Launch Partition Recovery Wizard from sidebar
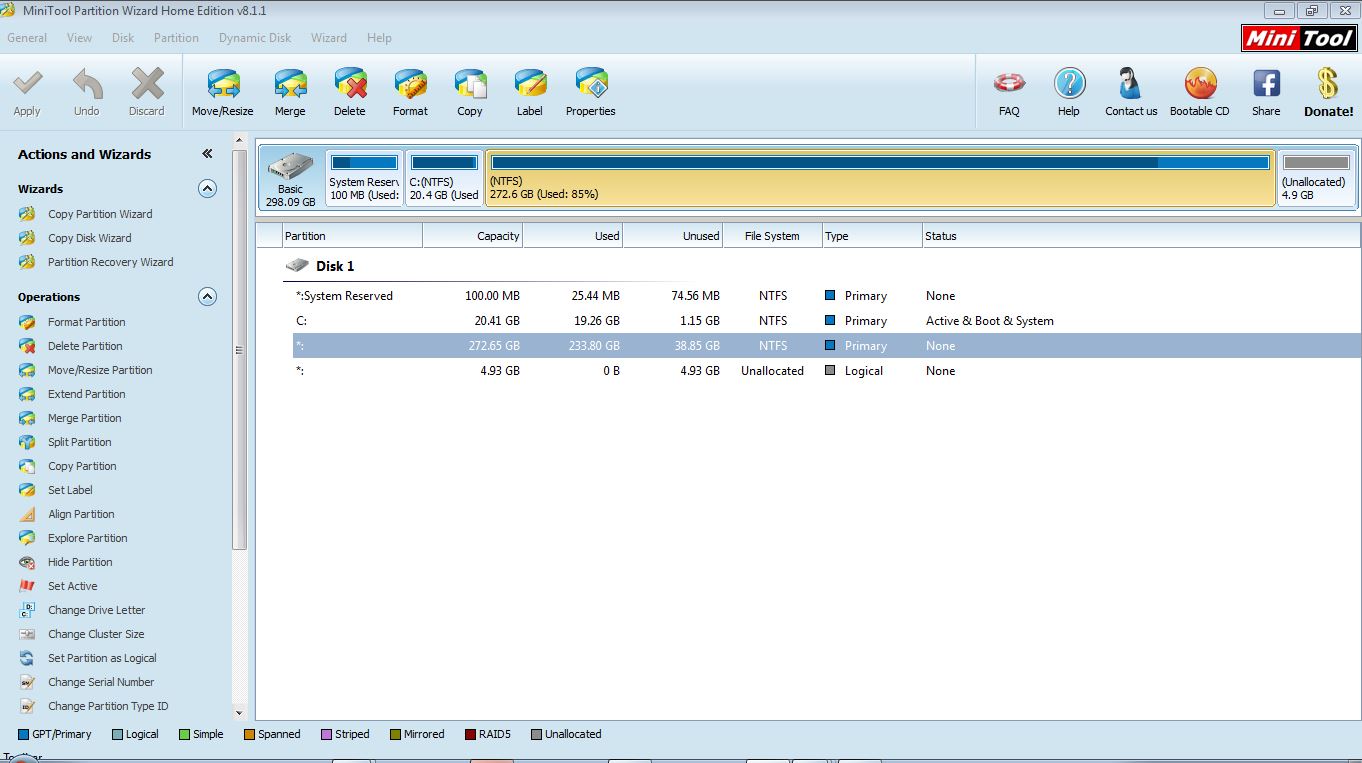 click(x=110, y=262)
